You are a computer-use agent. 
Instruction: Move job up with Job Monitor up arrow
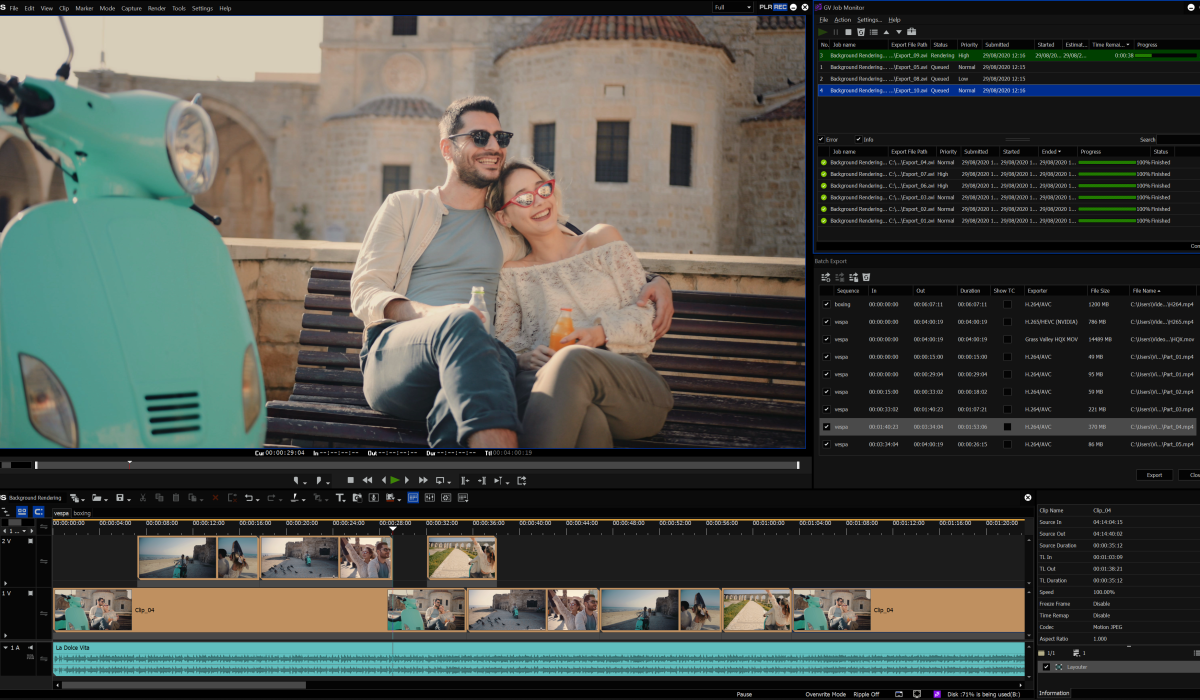886,32
